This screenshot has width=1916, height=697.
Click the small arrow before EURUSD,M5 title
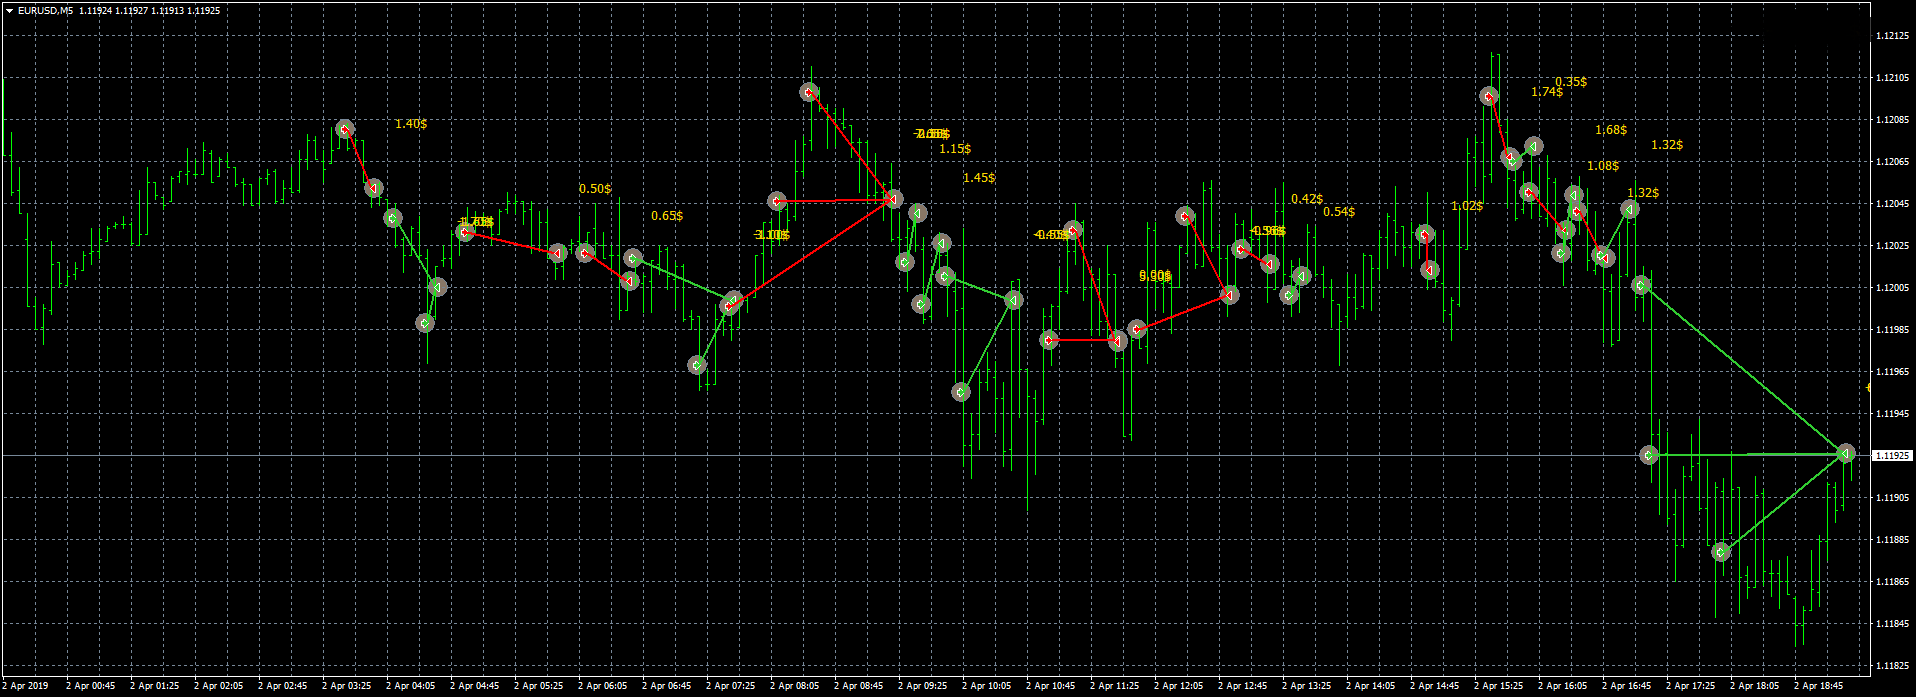tap(9, 11)
